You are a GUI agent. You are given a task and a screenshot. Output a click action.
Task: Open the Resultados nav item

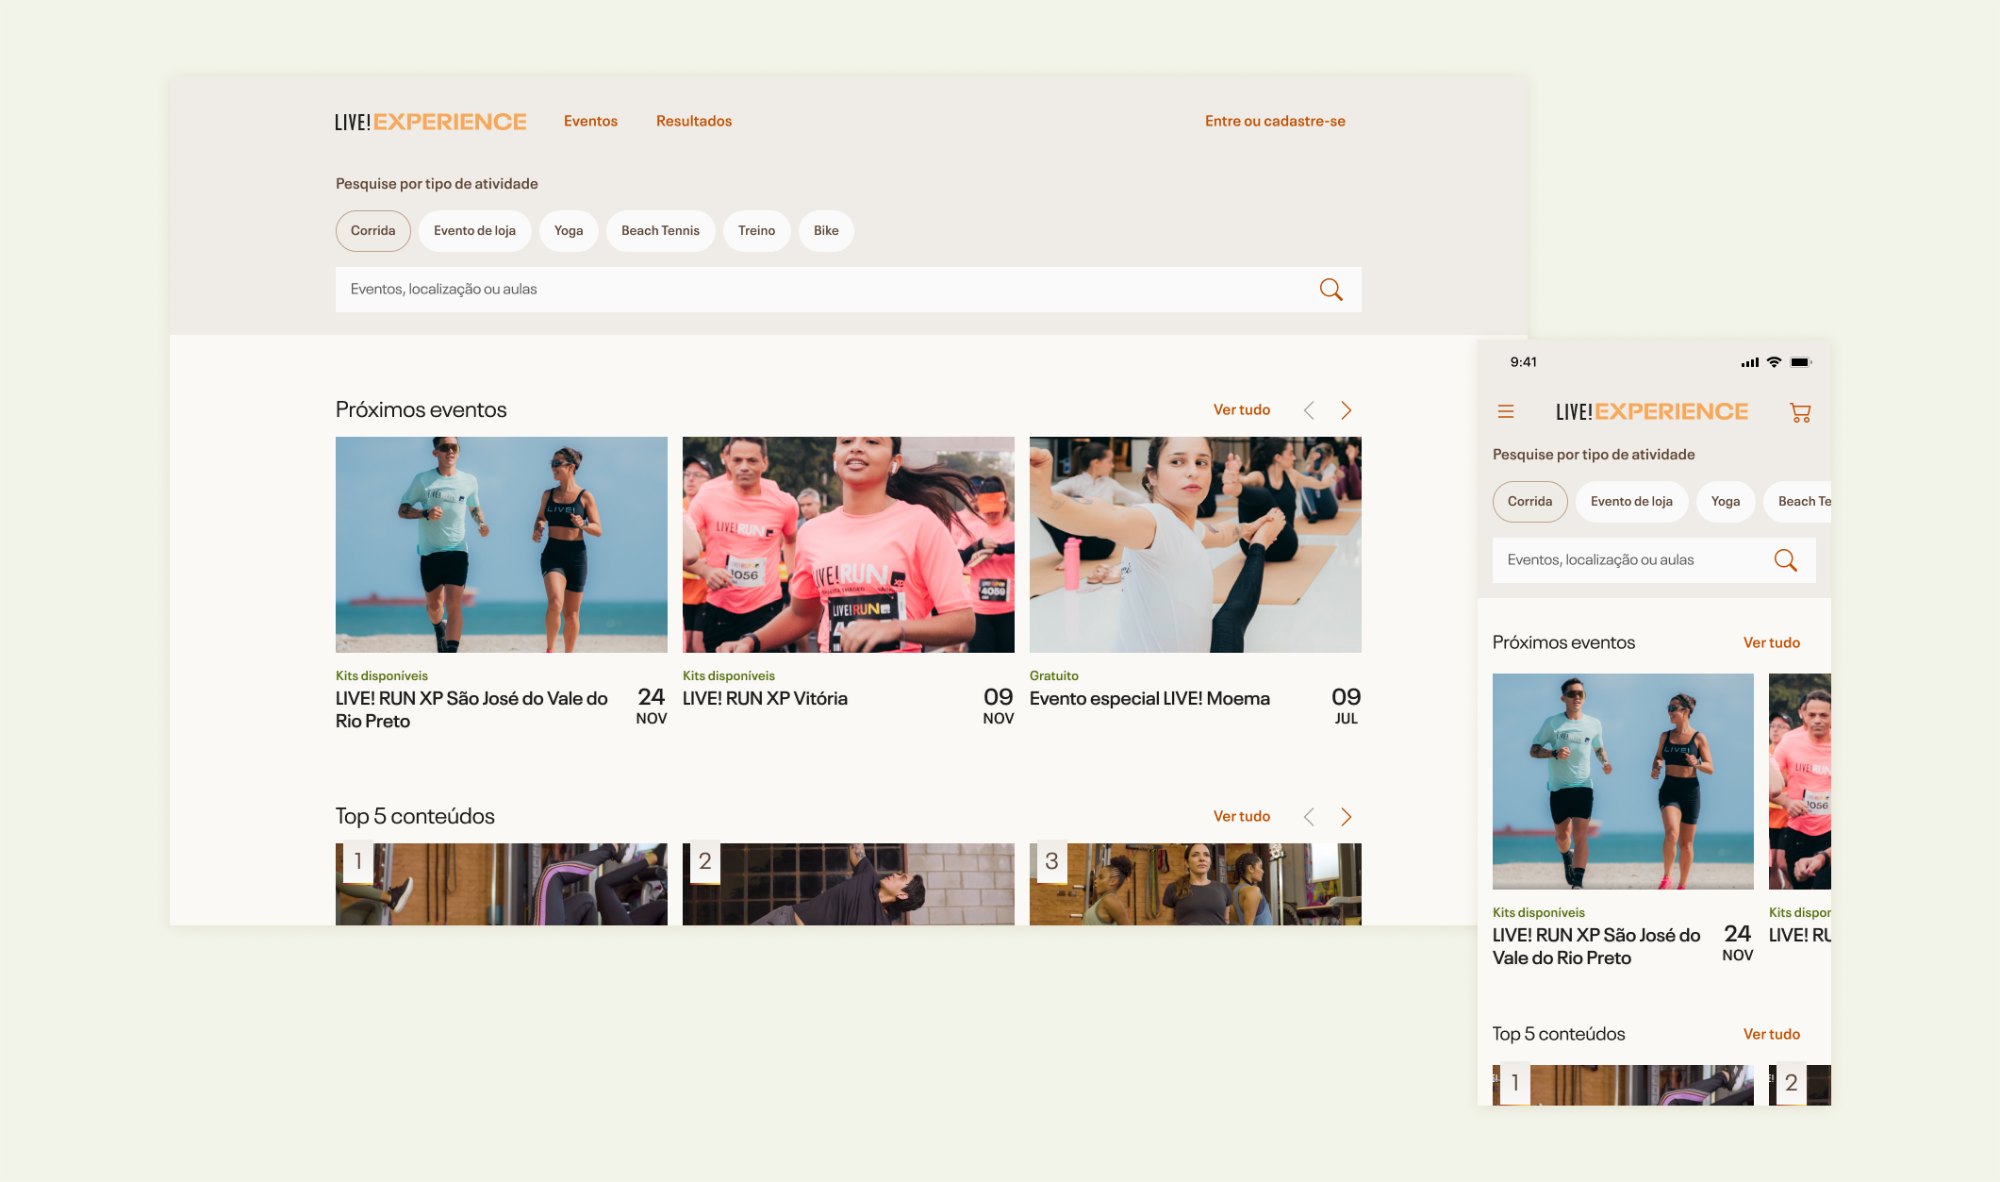694,121
